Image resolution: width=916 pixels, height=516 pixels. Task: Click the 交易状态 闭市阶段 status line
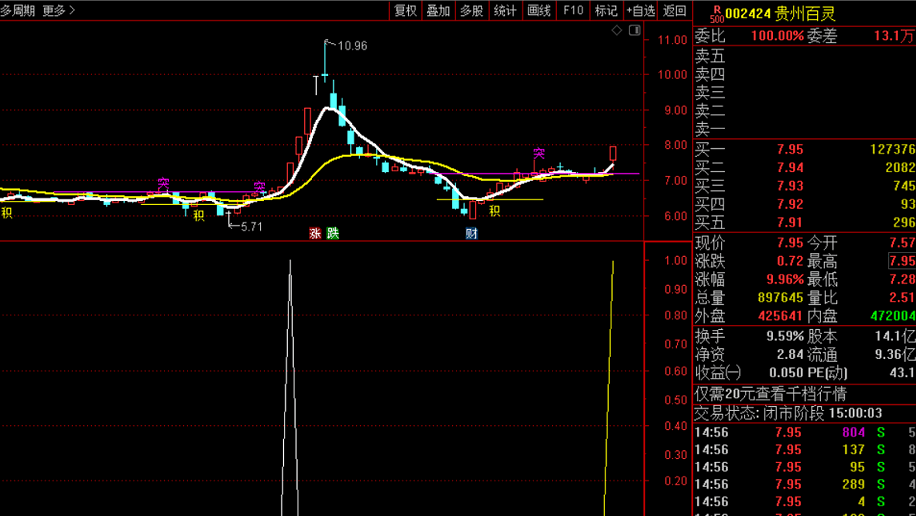coord(789,413)
